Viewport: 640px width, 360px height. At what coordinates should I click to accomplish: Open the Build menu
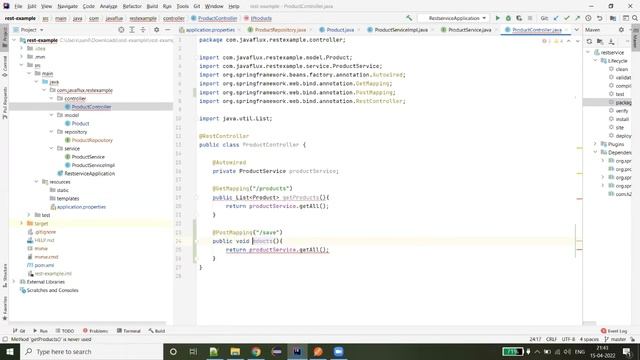coord(152,6)
